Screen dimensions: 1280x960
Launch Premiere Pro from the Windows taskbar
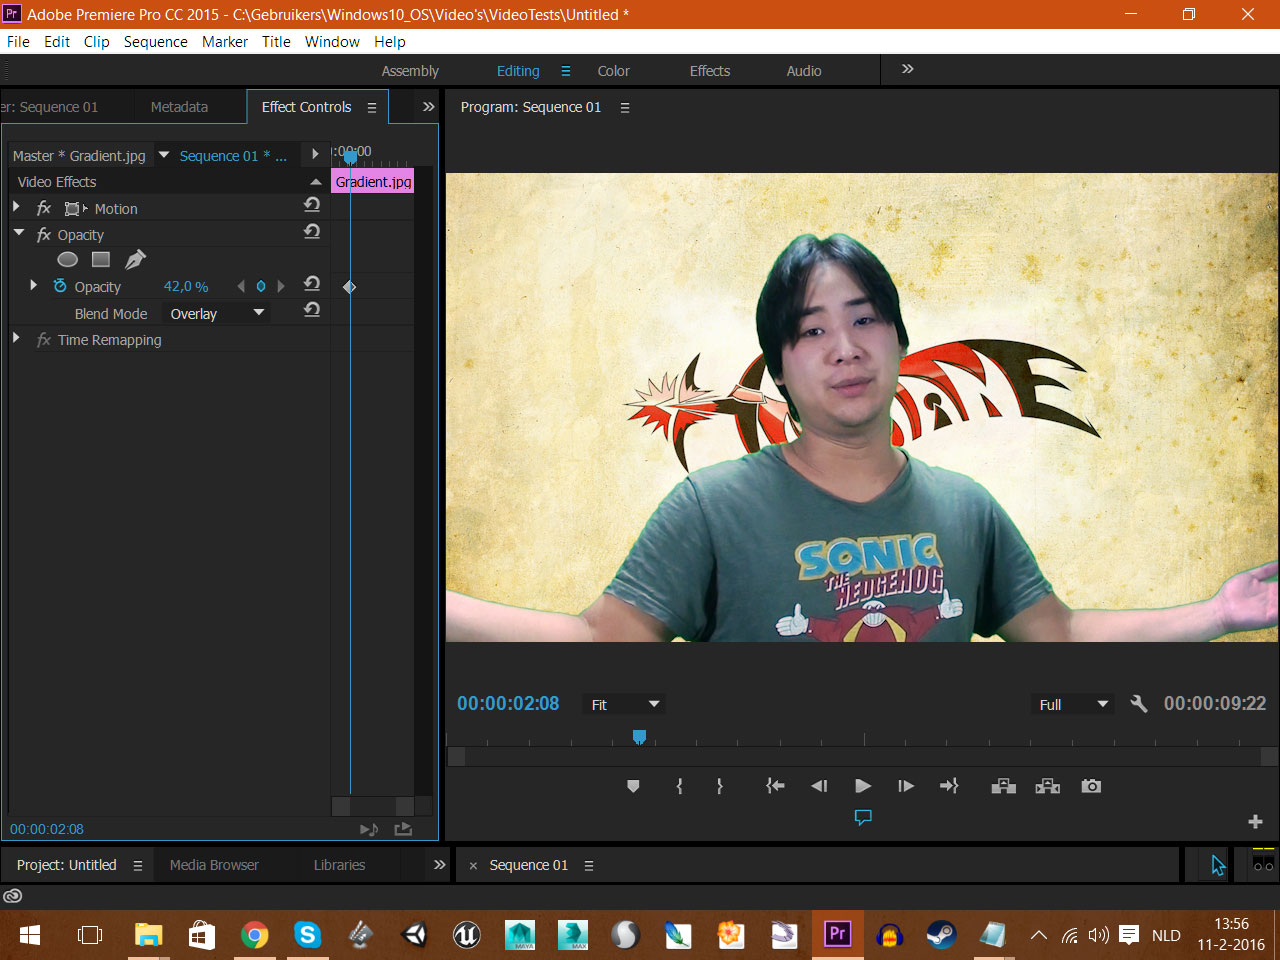(838, 935)
